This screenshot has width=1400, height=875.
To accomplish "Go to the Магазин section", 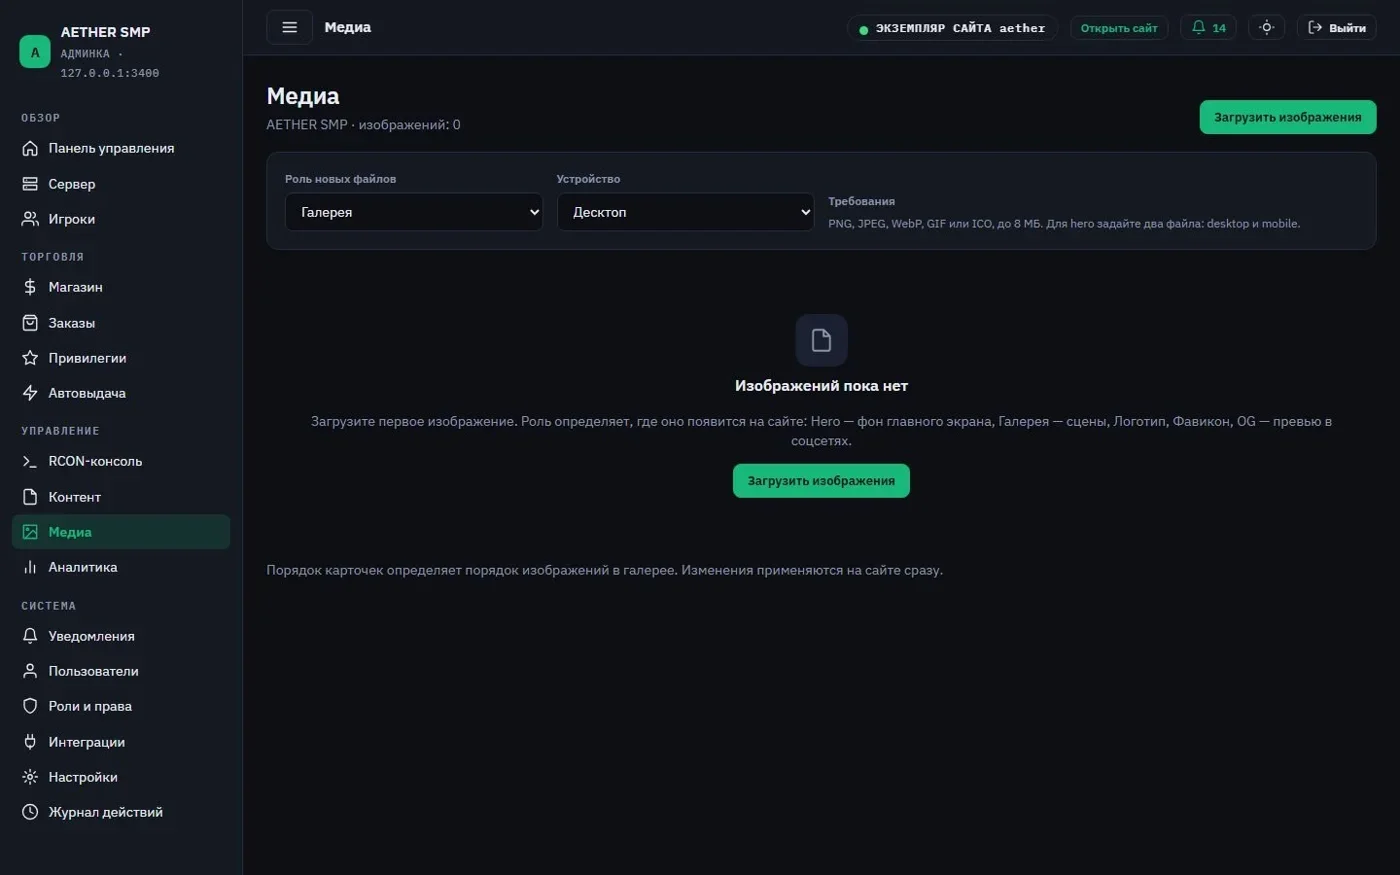I will [x=121, y=287].
